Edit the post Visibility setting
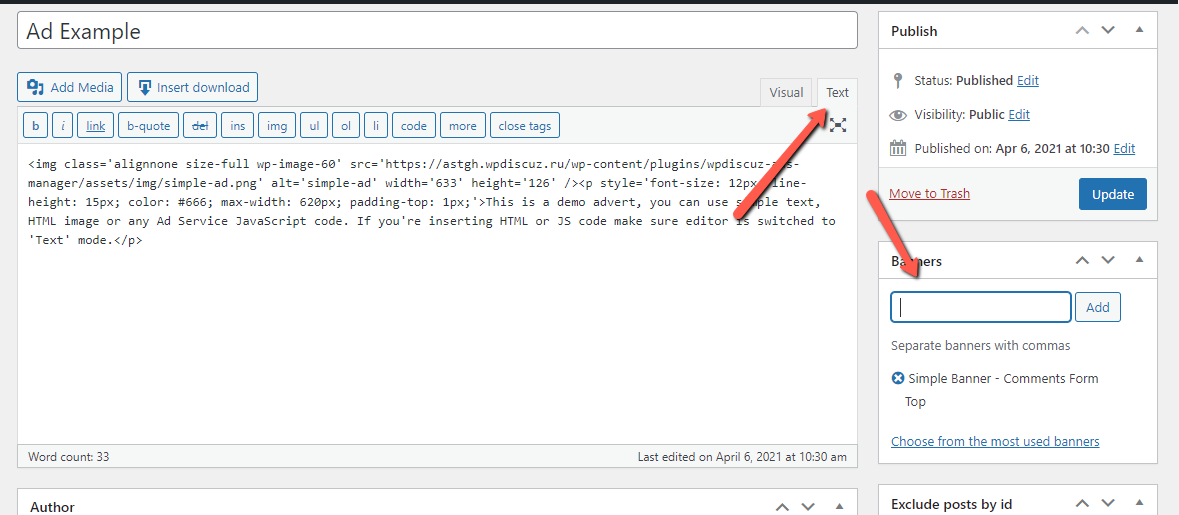The height and width of the screenshot is (515, 1179). (x=1019, y=114)
